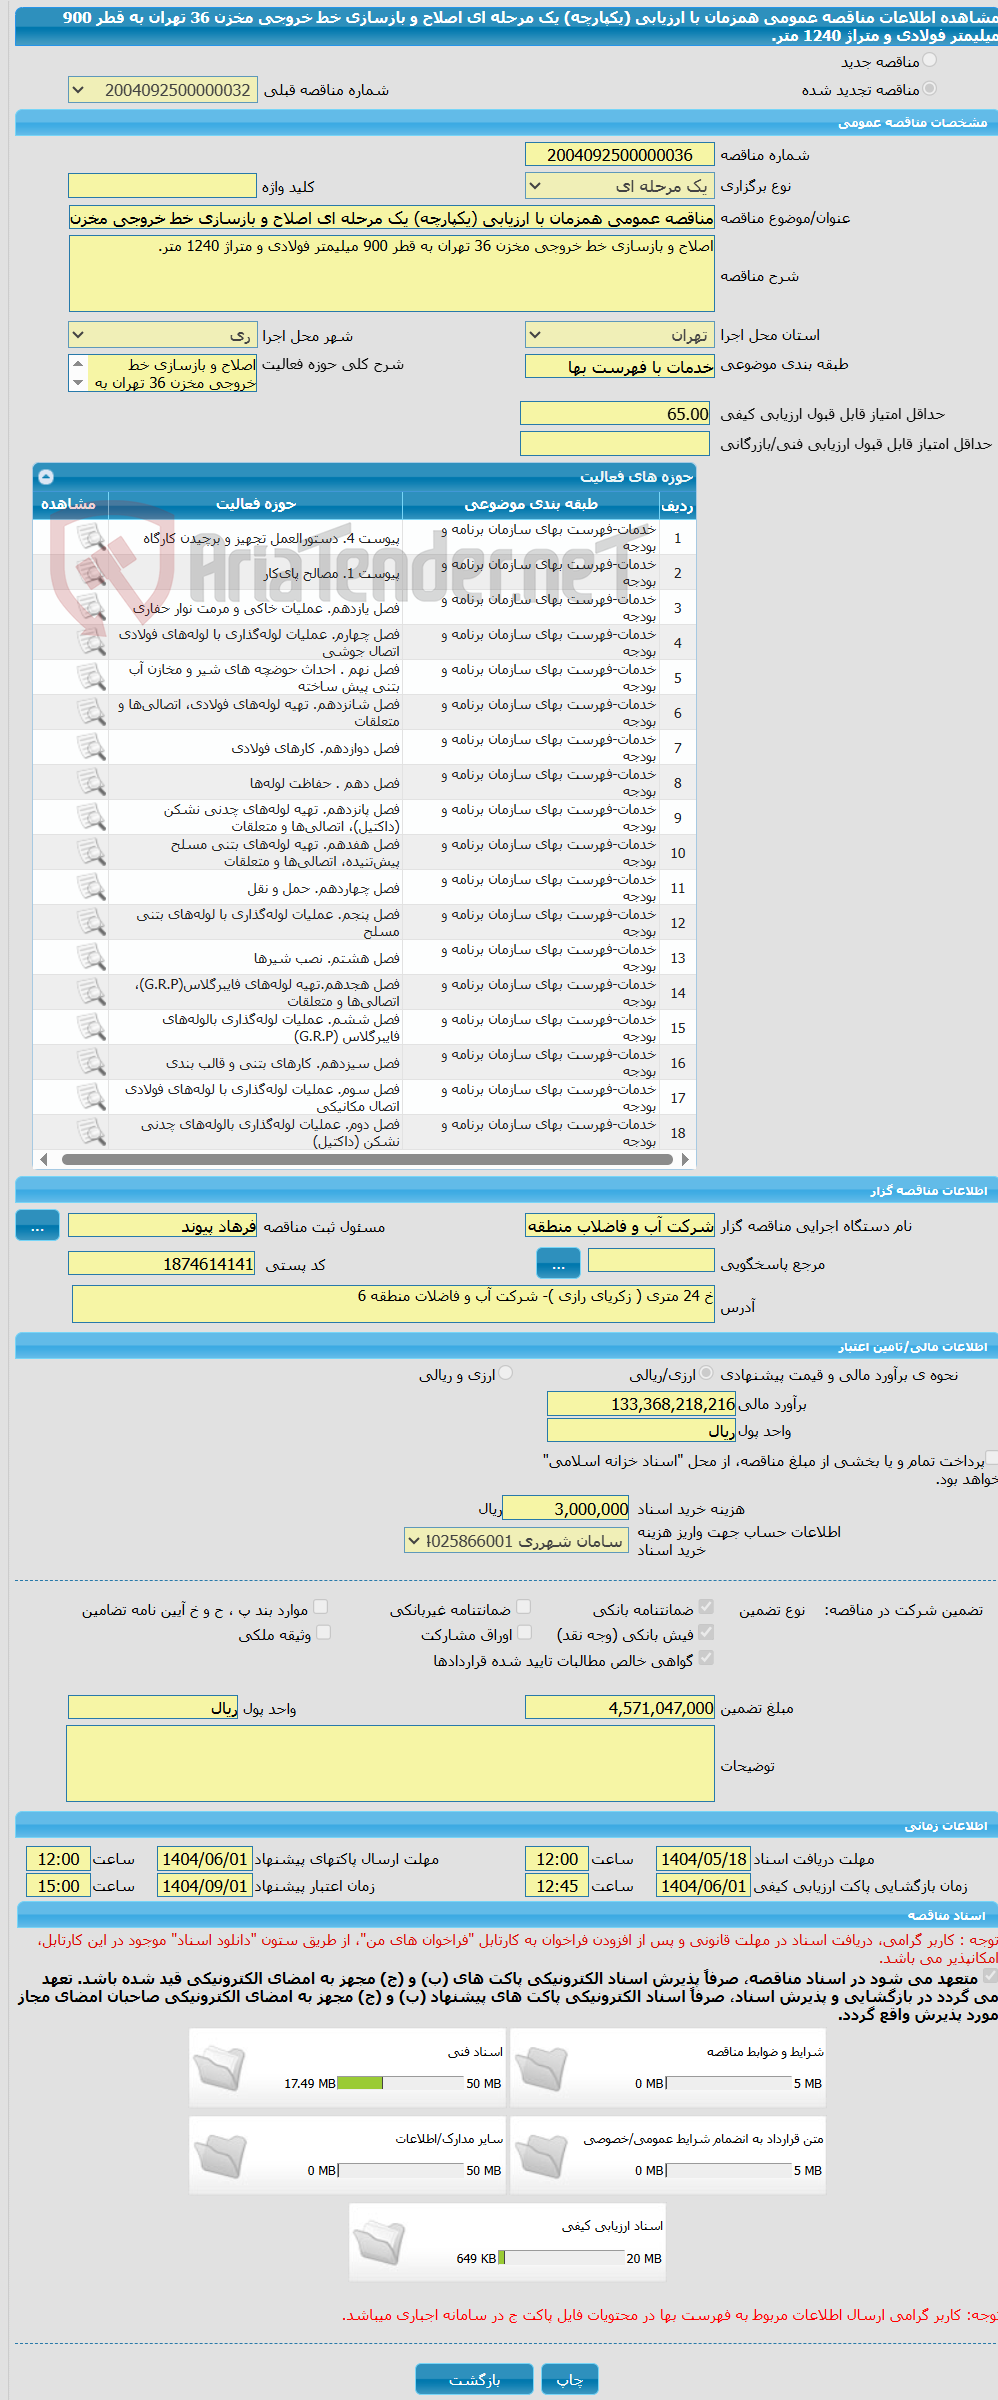Open سامان شهرری account dropdown
The width and height of the screenshot is (998, 2400).
(517, 1541)
